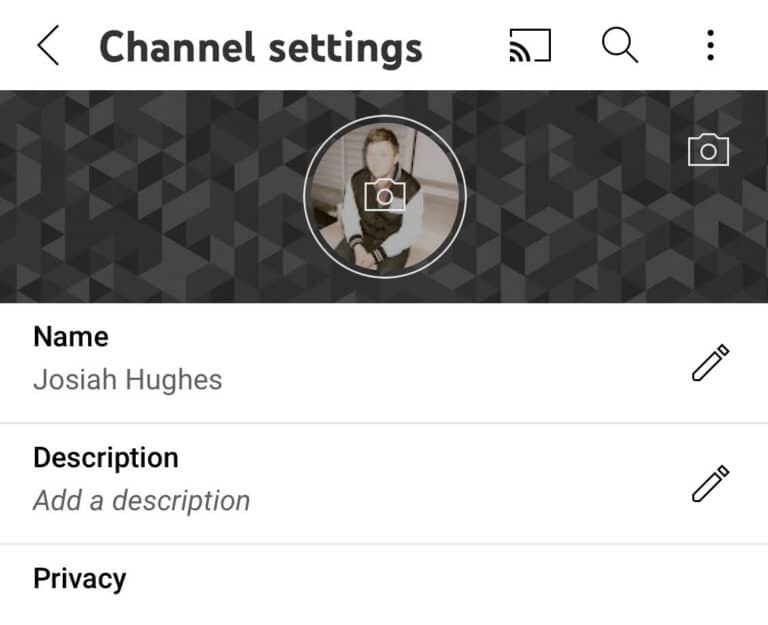Viewport: 768px width, 625px height.
Task: Open search with the magnifier icon
Action: 620,45
